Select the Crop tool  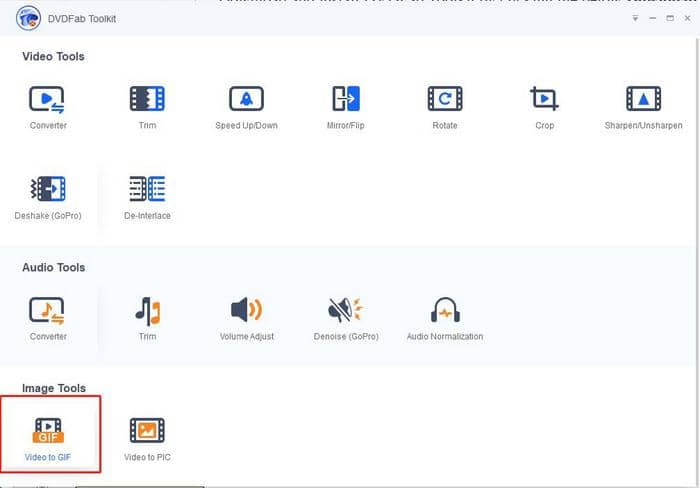544,100
